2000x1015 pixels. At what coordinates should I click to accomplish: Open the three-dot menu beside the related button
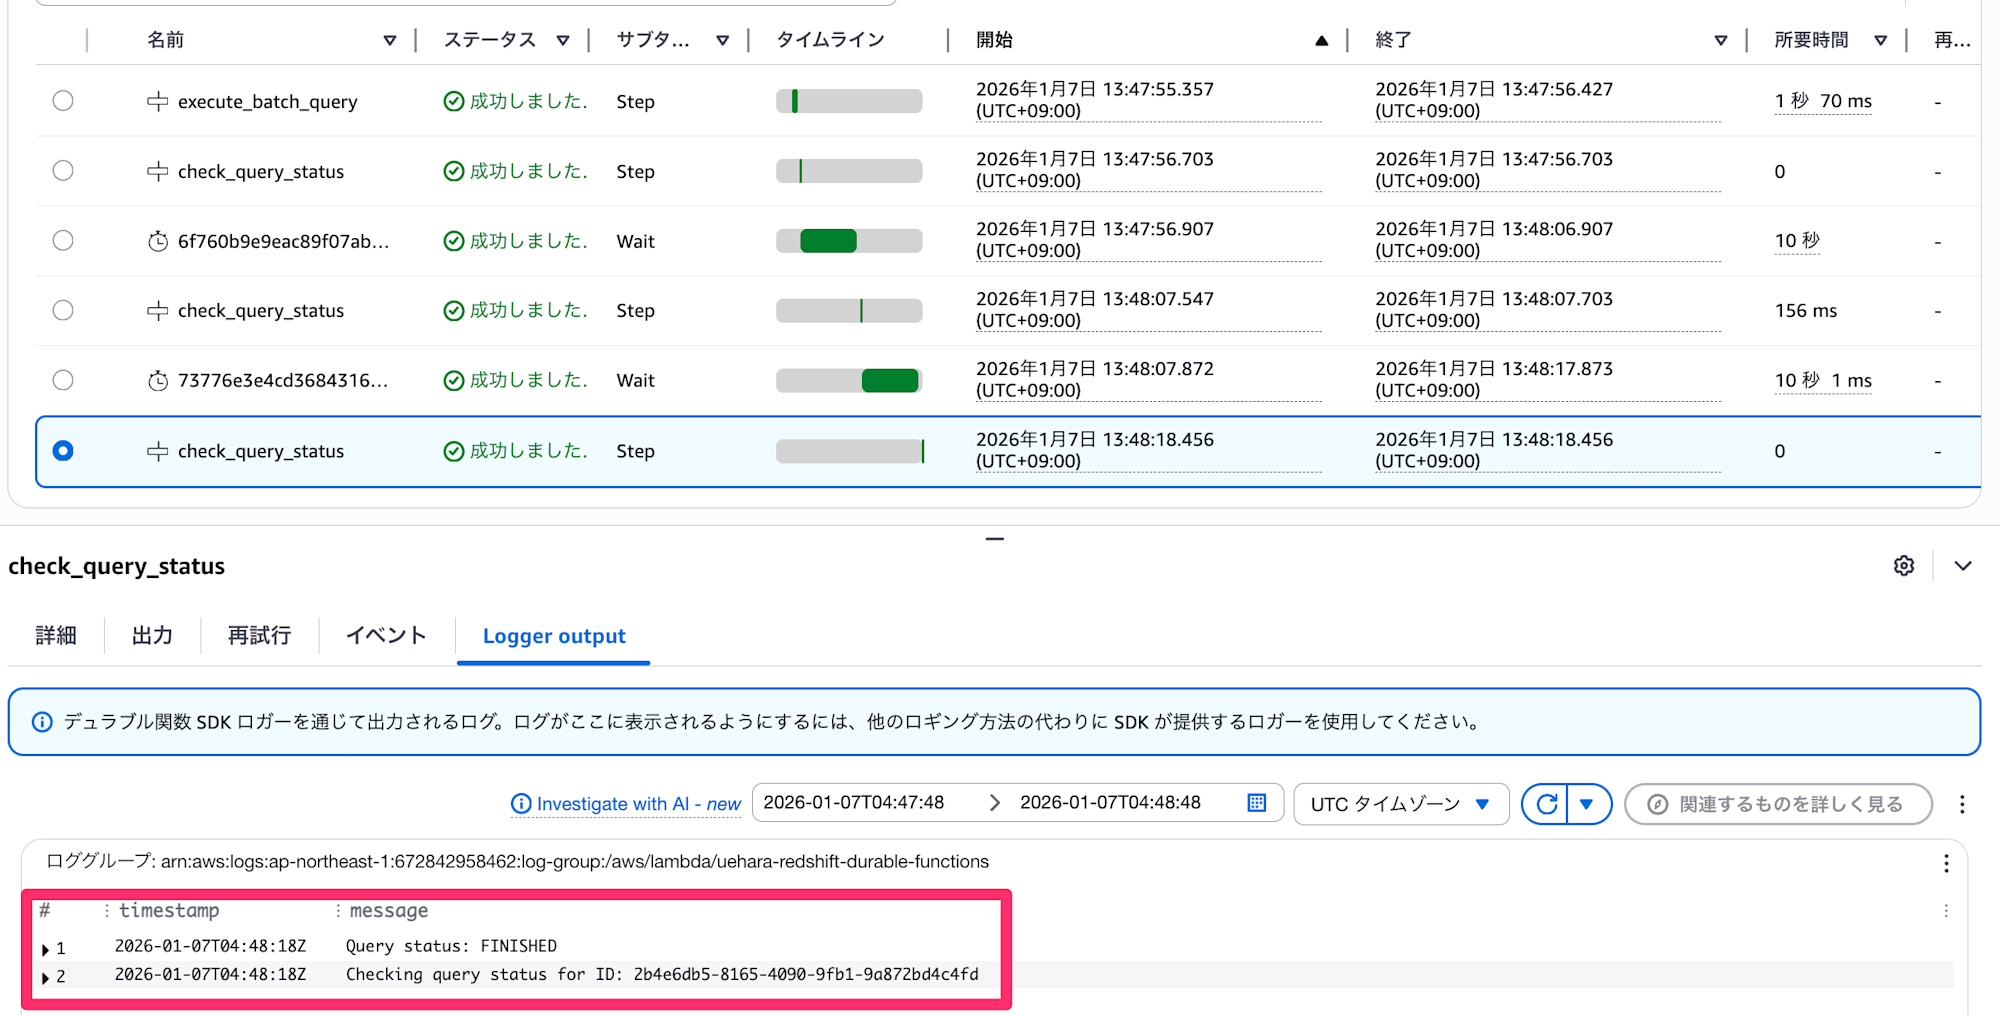coord(1961,804)
